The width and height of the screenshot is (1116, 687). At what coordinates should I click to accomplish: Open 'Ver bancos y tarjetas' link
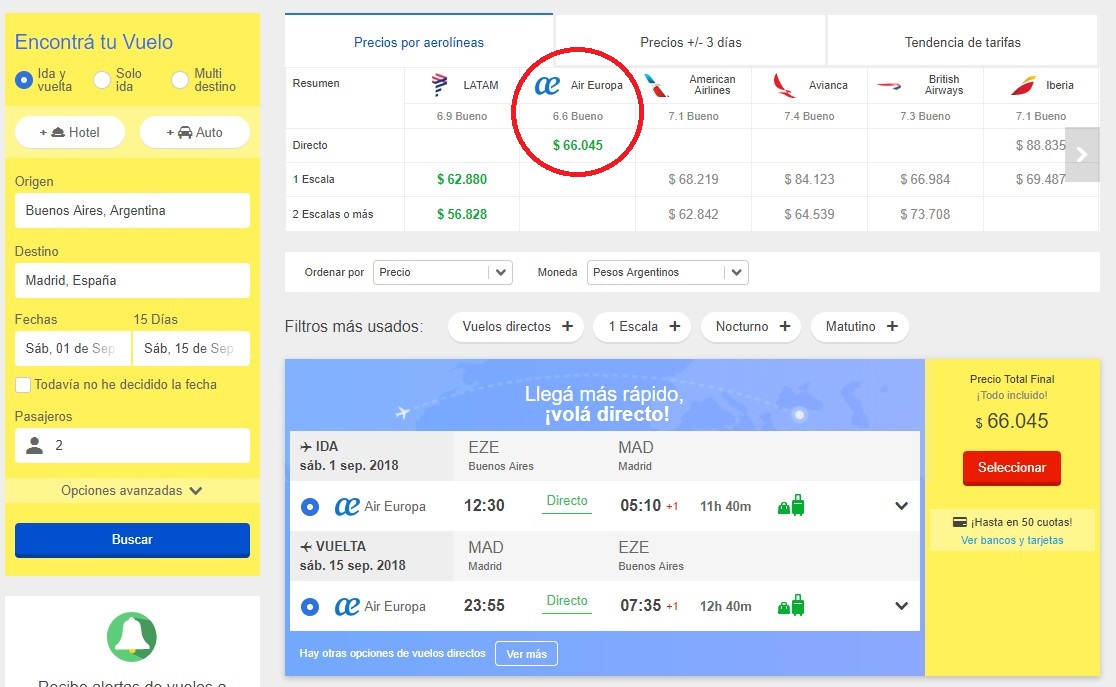pyautogui.click(x=1012, y=540)
